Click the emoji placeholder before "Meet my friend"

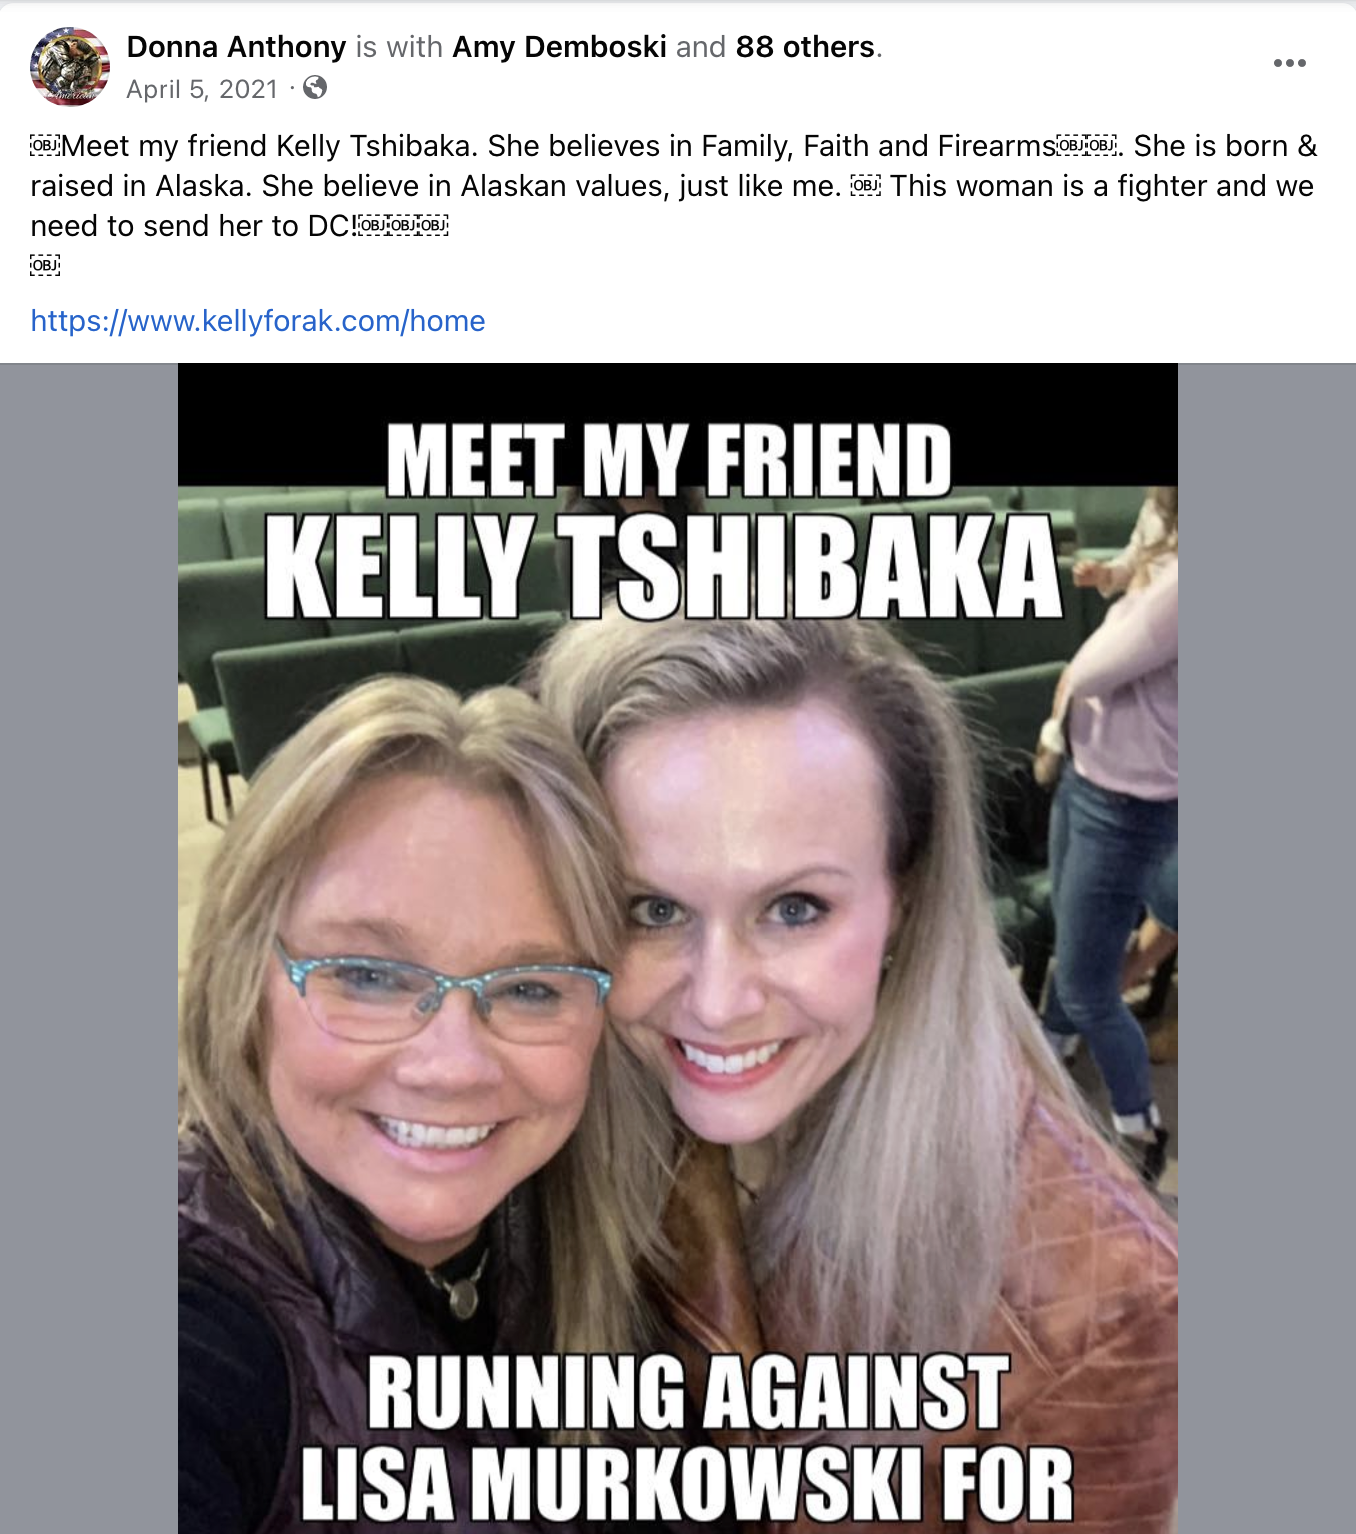point(45,146)
